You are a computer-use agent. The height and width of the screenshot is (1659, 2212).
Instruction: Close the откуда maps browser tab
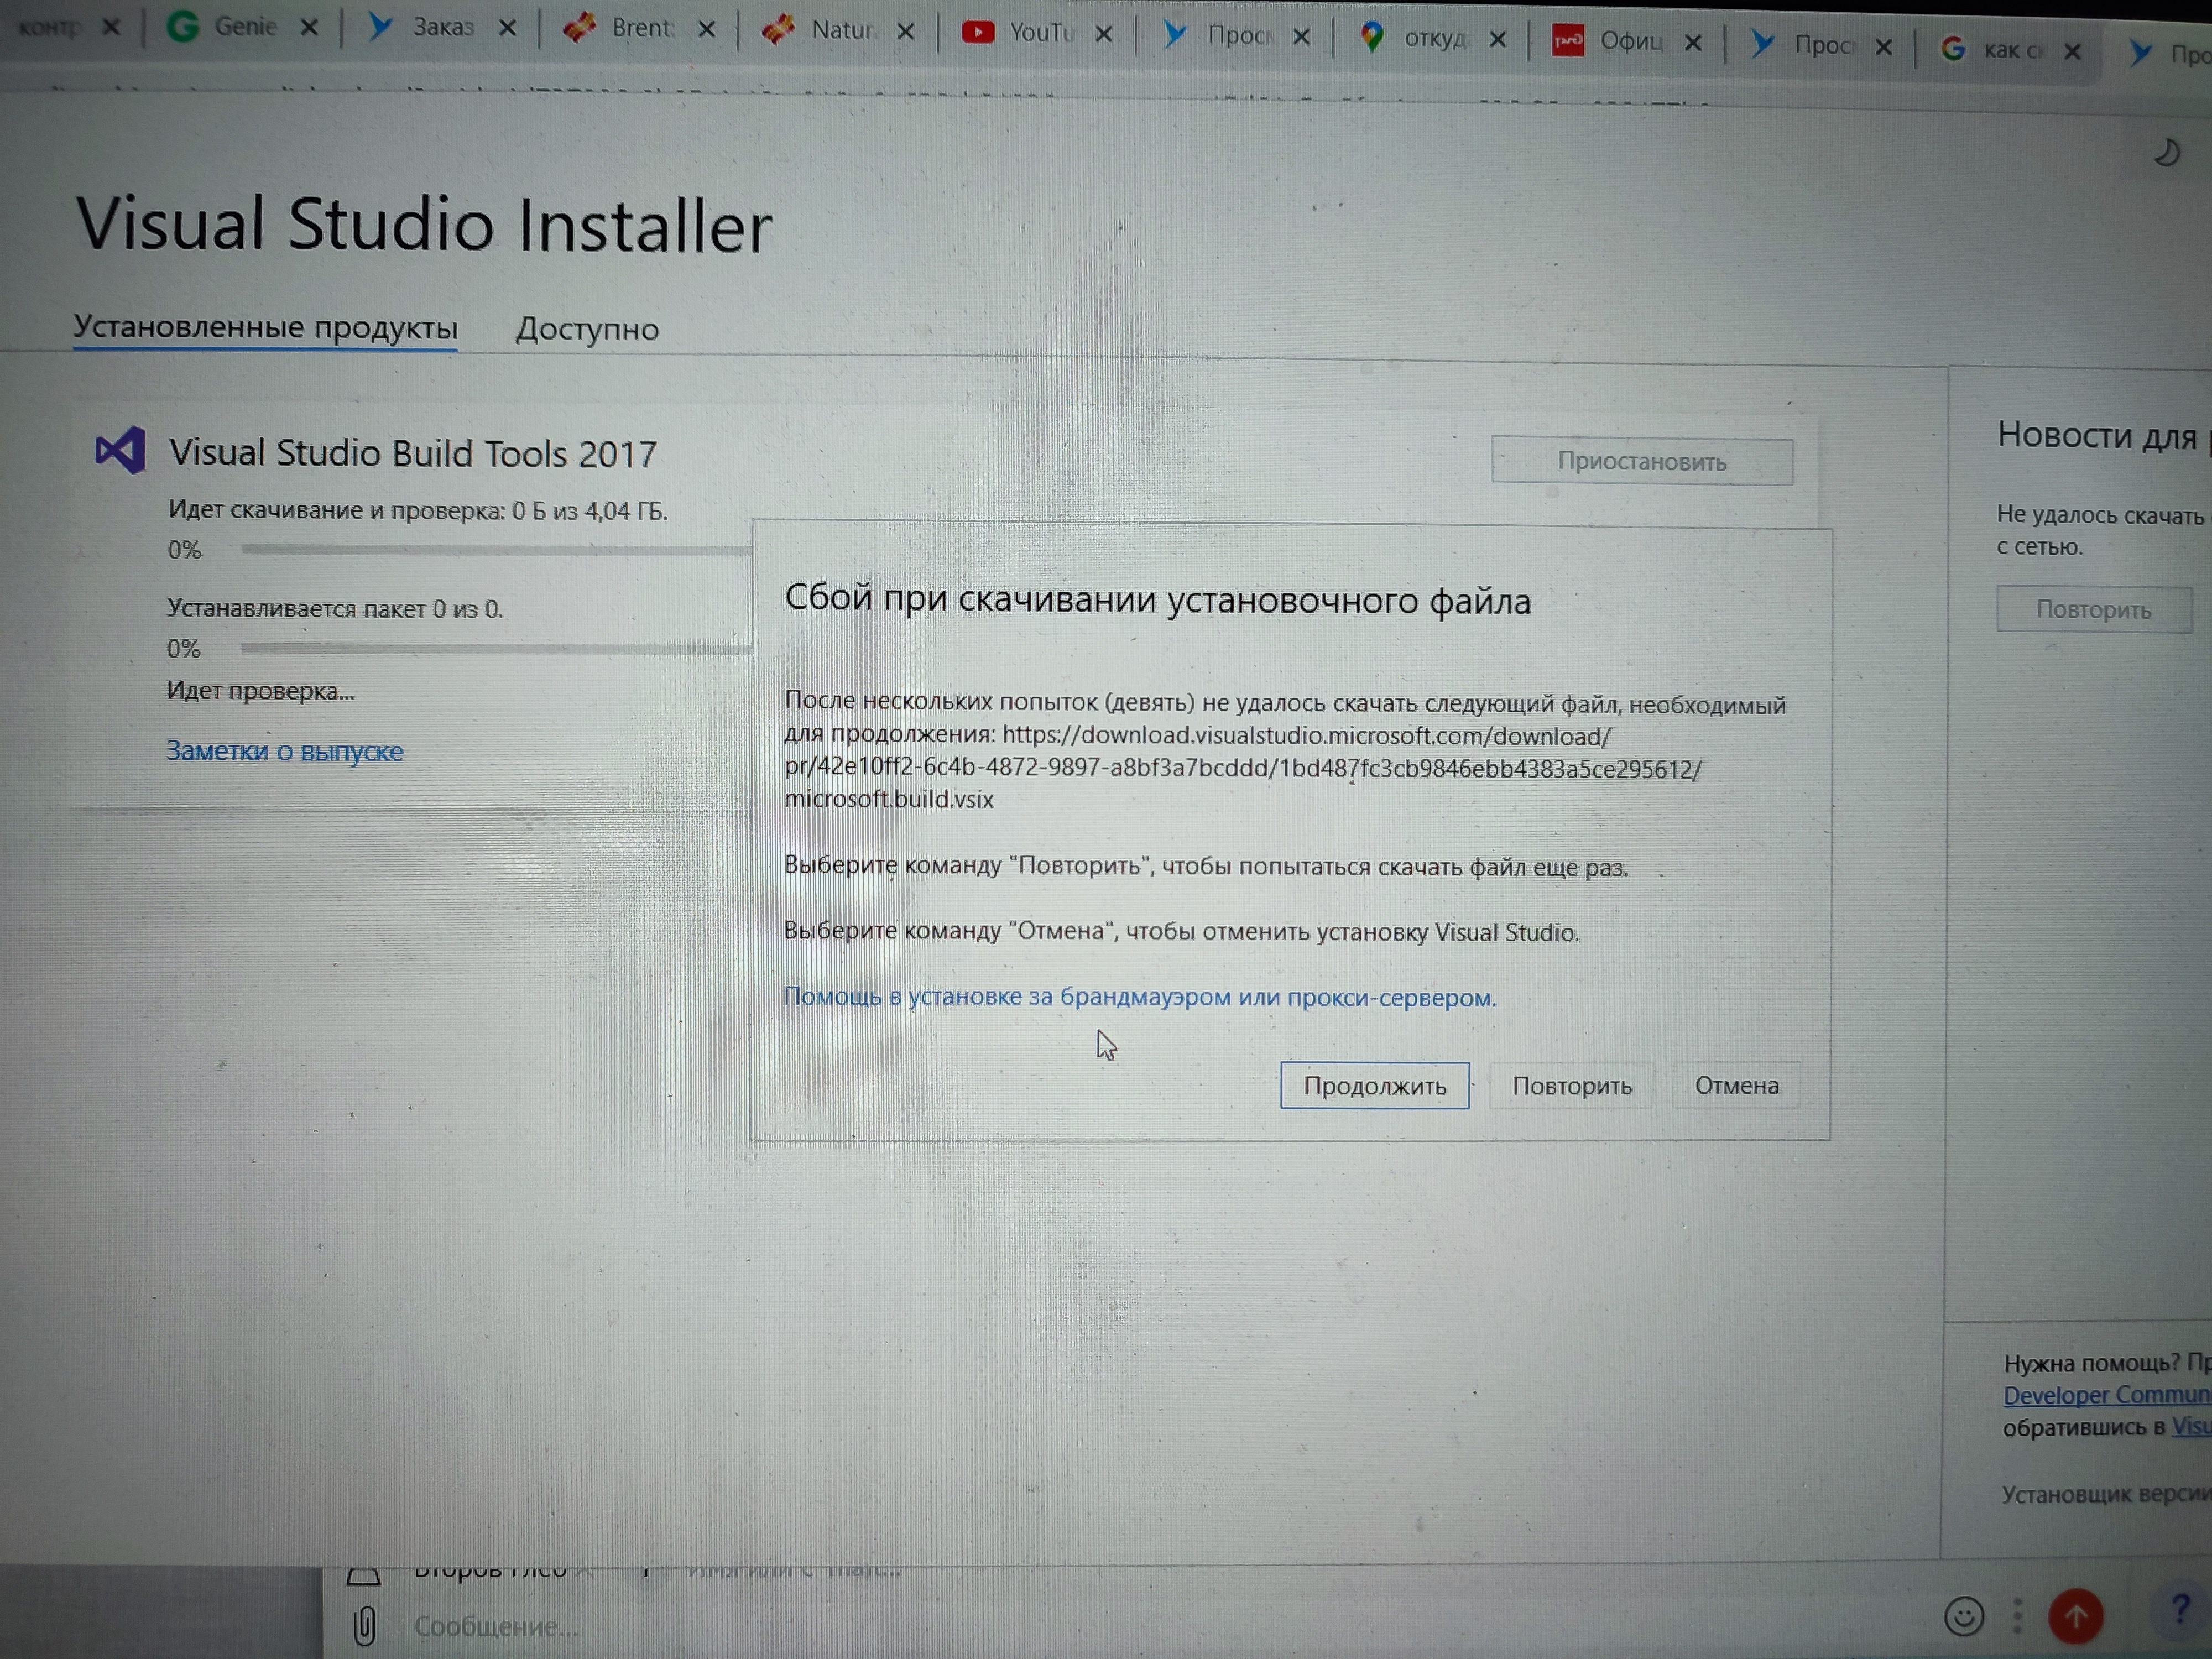pyautogui.click(x=1498, y=39)
